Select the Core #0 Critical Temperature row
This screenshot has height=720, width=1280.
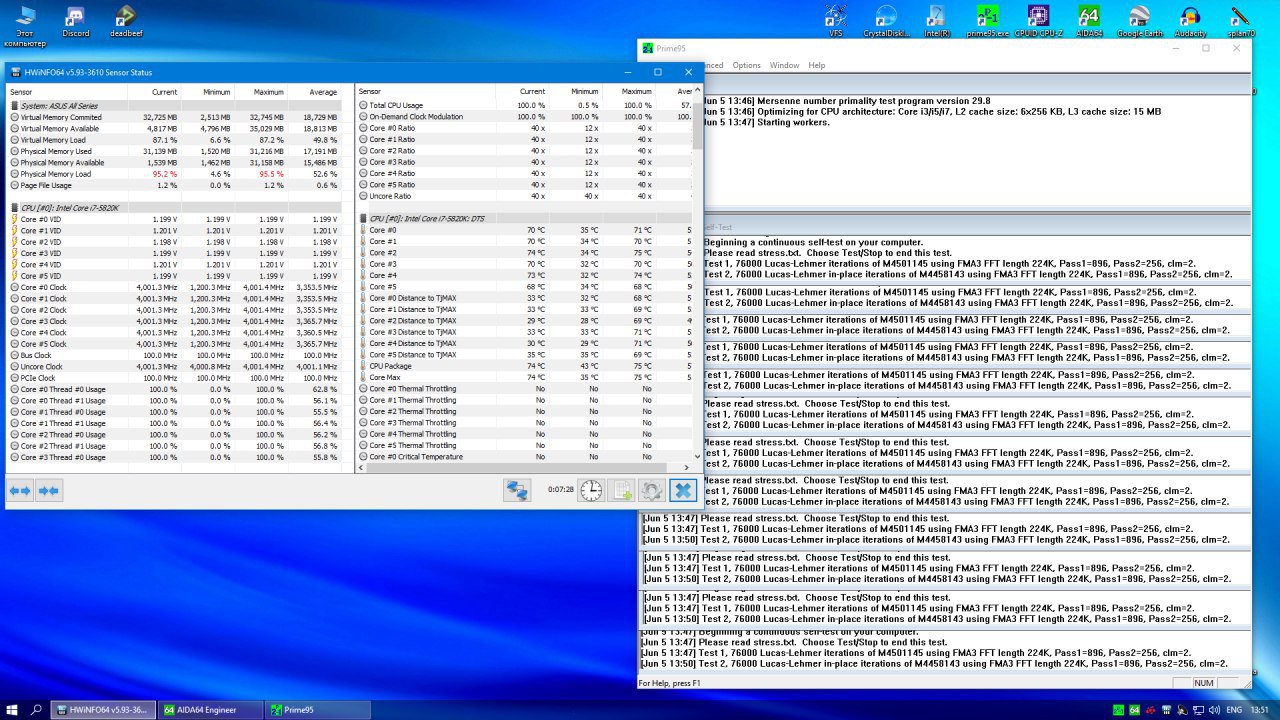[x=524, y=457]
